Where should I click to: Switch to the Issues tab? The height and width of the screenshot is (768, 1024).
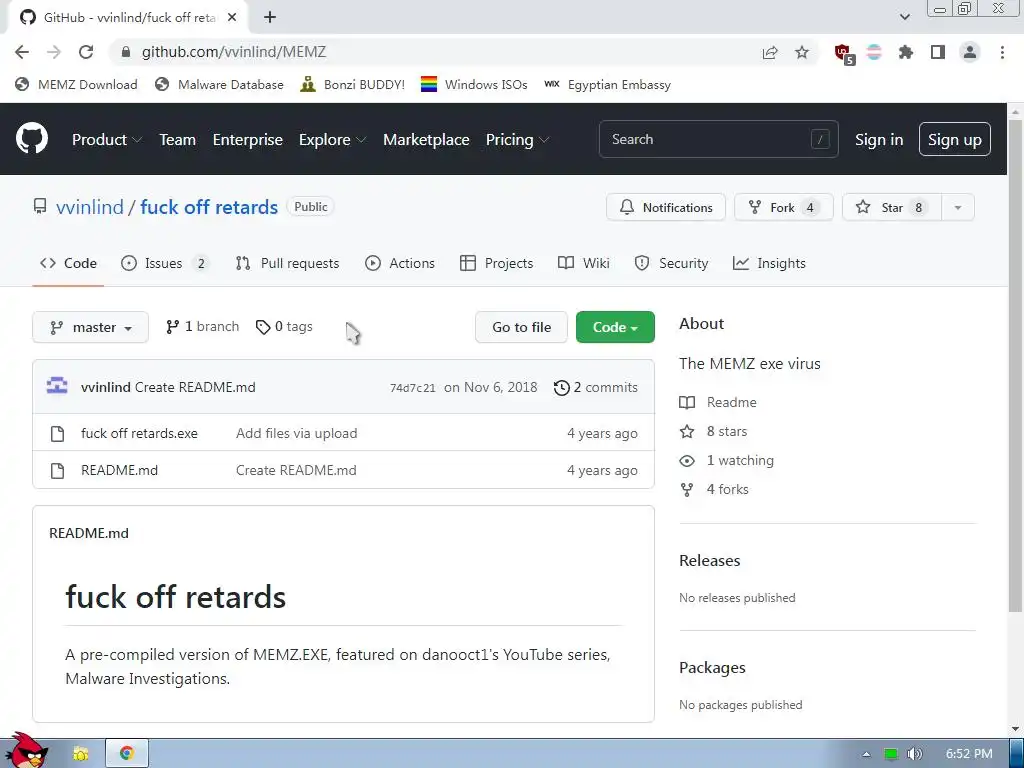click(165, 263)
